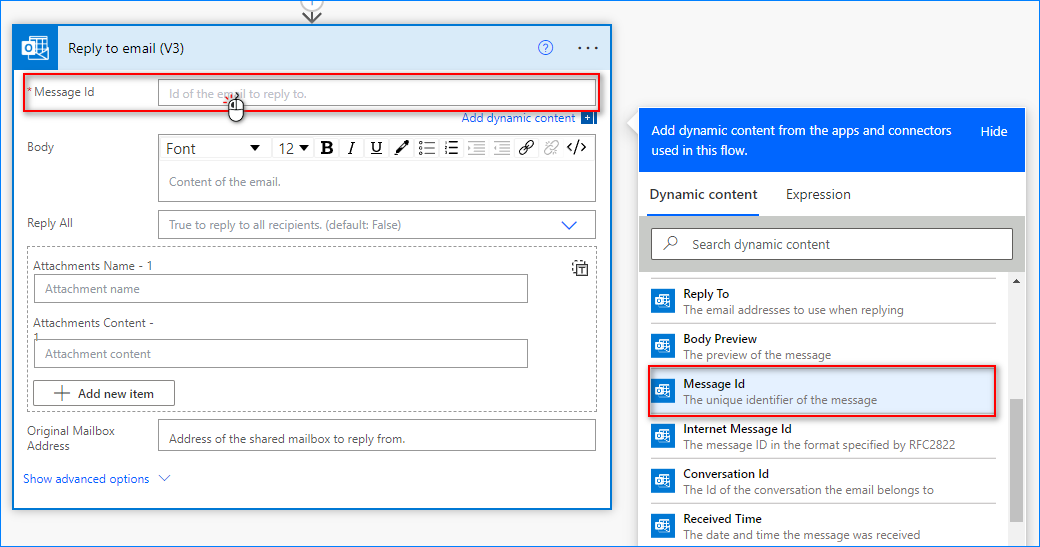1040x547 pixels.
Task: Select Conversation Id dynamic content
Action: coord(822,481)
